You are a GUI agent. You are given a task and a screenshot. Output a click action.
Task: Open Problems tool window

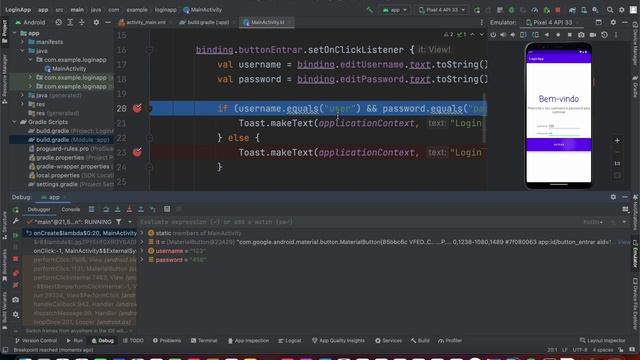167,340
